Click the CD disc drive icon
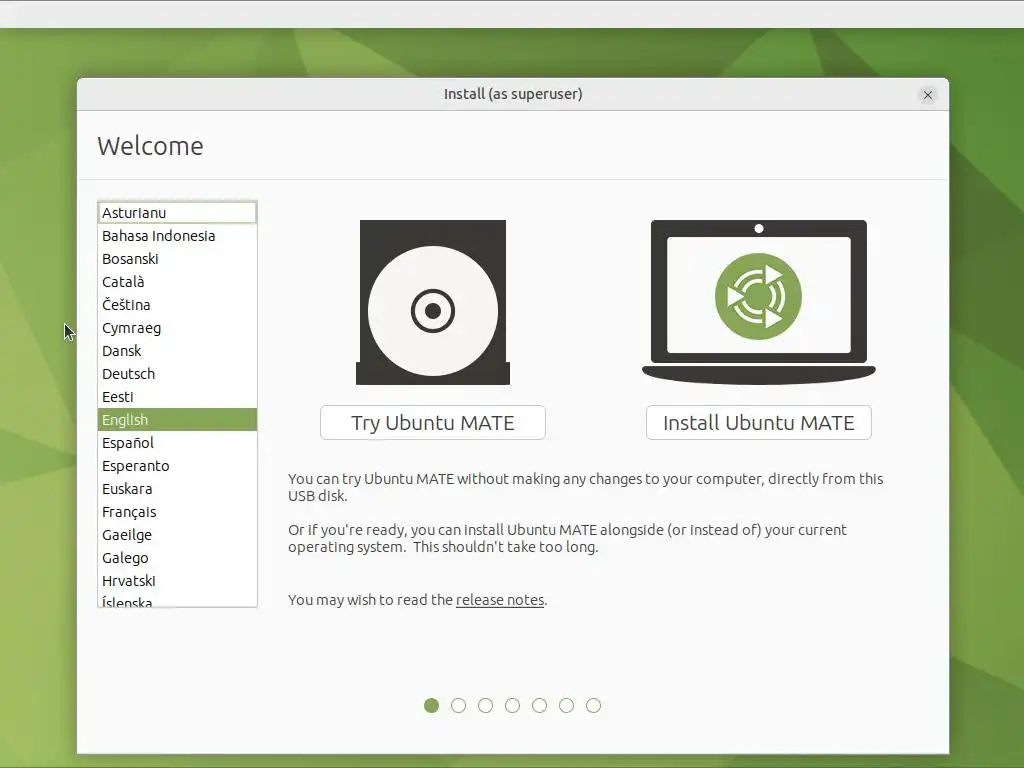Screen dimensions: 1024x768 click(x=432, y=302)
